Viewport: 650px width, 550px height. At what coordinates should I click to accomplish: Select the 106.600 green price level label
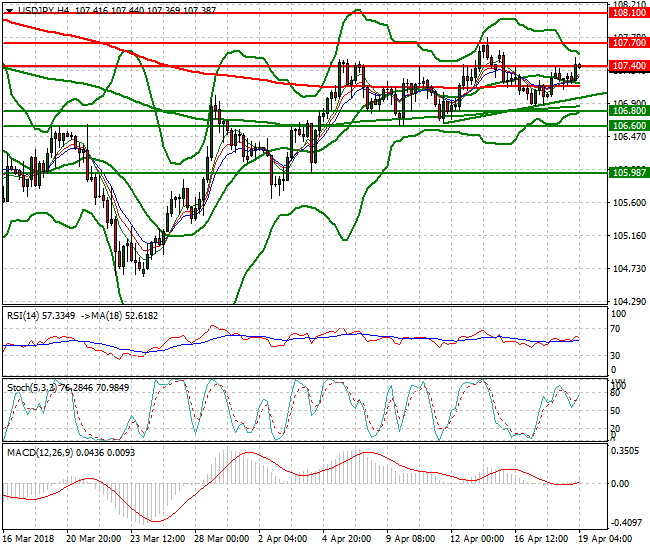point(629,126)
